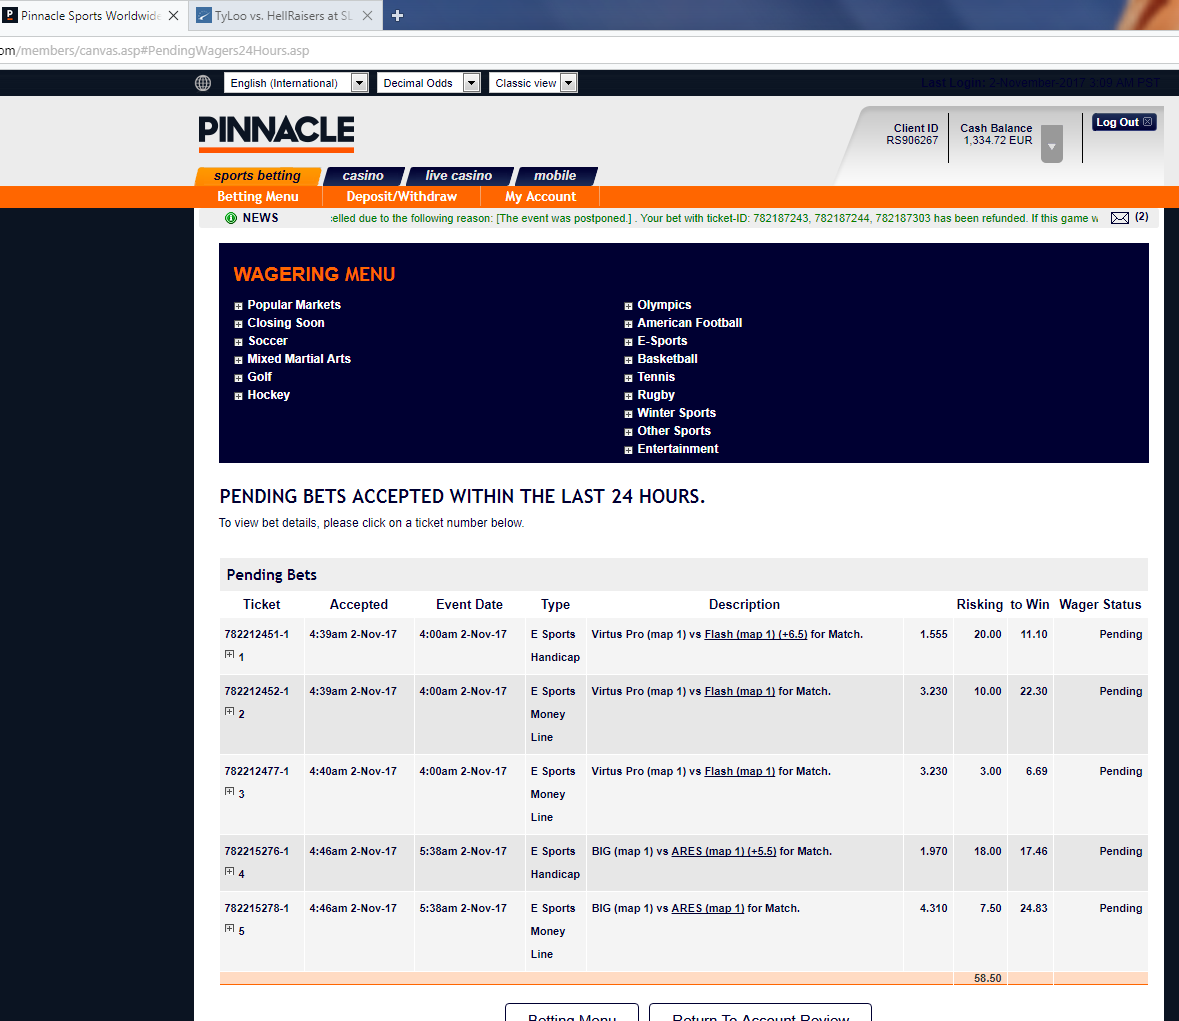1179x1021 pixels.
Task: Expand details icon for bet 3
Action: point(229,792)
